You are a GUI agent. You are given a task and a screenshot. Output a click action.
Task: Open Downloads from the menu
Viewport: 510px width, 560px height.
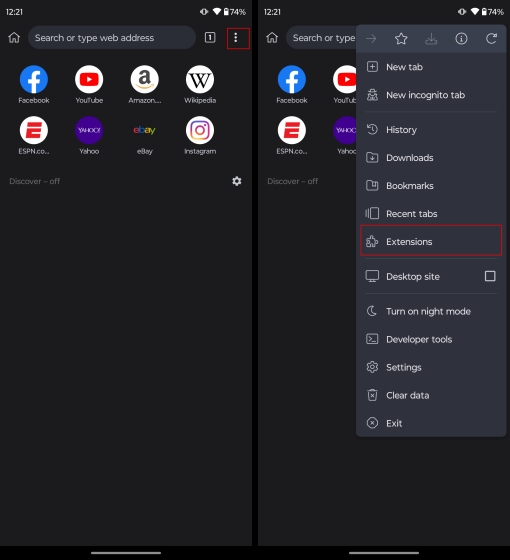(x=431, y=158)
